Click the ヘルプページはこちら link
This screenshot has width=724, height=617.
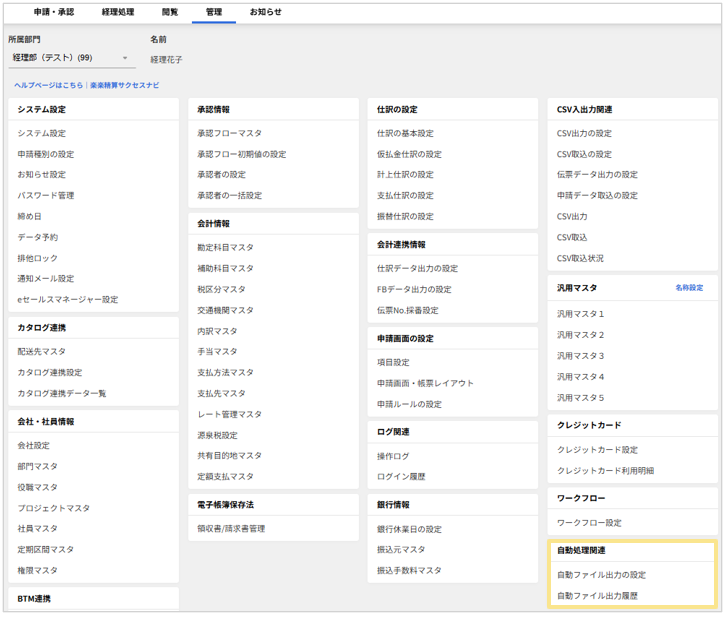[x=48, y=85]
